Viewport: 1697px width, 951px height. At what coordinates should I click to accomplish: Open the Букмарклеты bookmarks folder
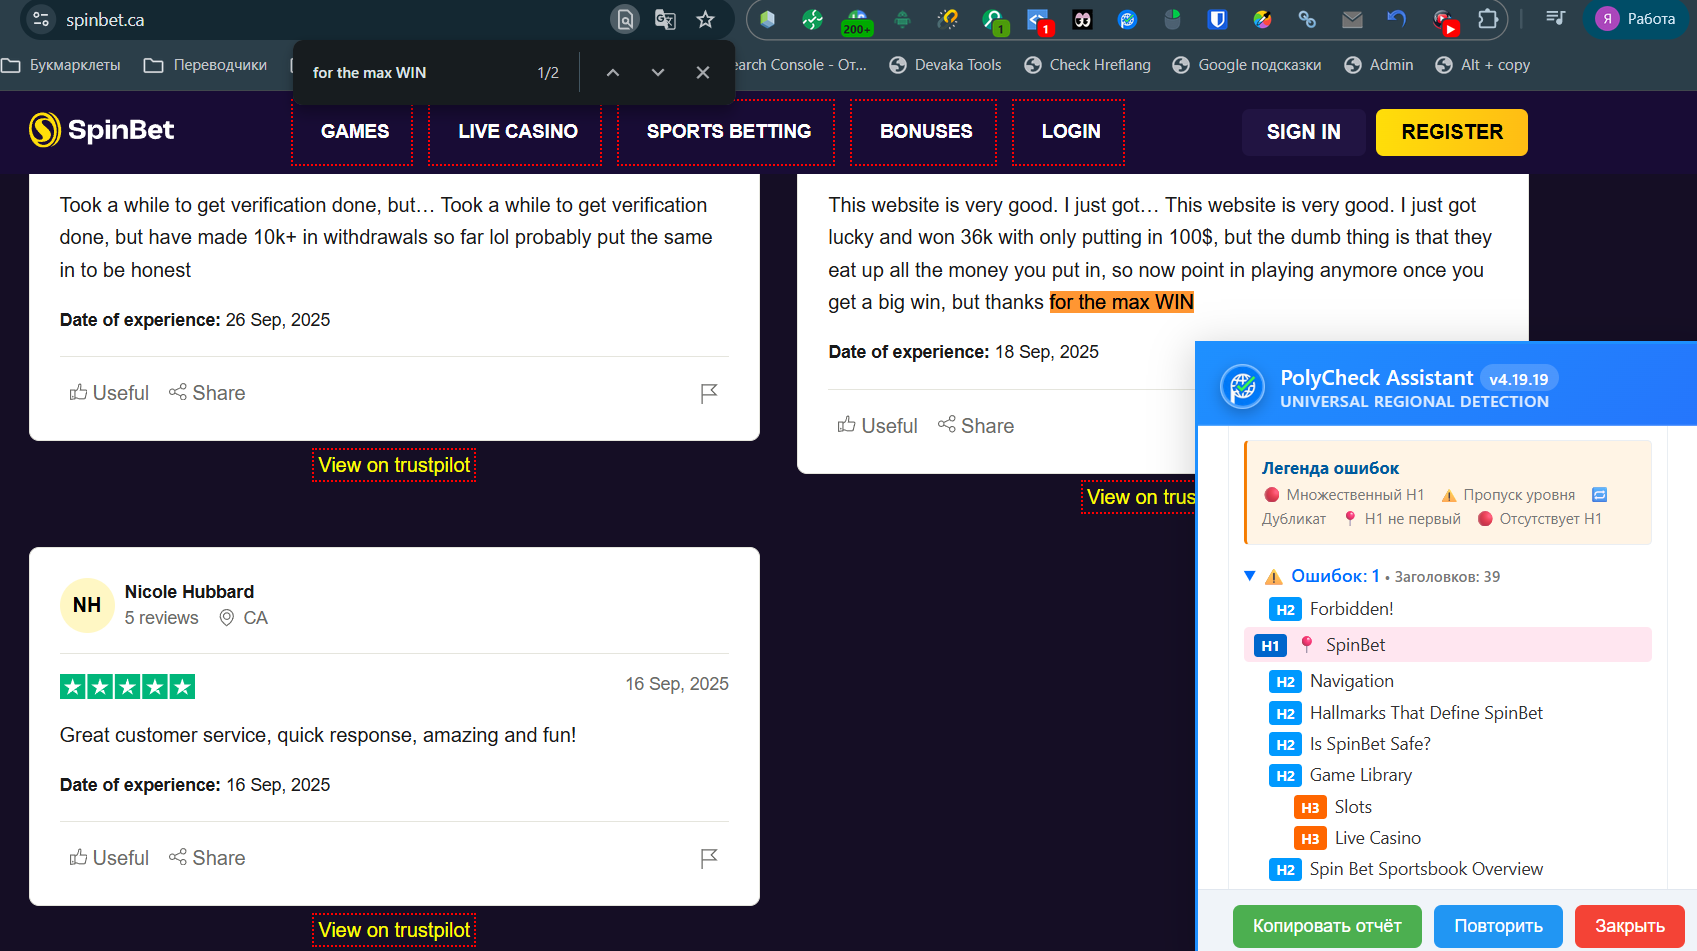click(x=62, y=65)
